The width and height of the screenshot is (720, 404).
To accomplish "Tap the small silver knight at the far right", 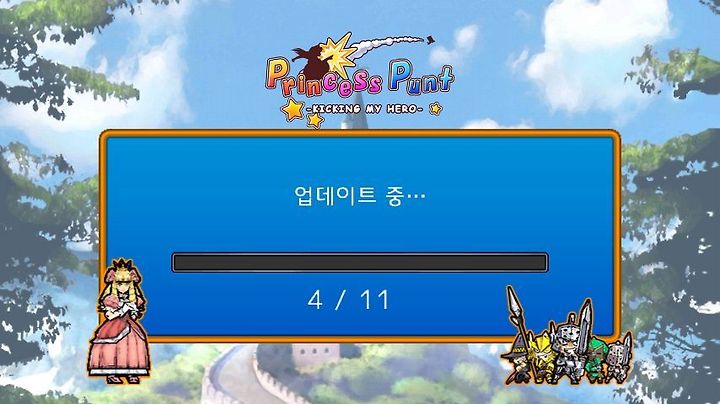I will point(619,358).
